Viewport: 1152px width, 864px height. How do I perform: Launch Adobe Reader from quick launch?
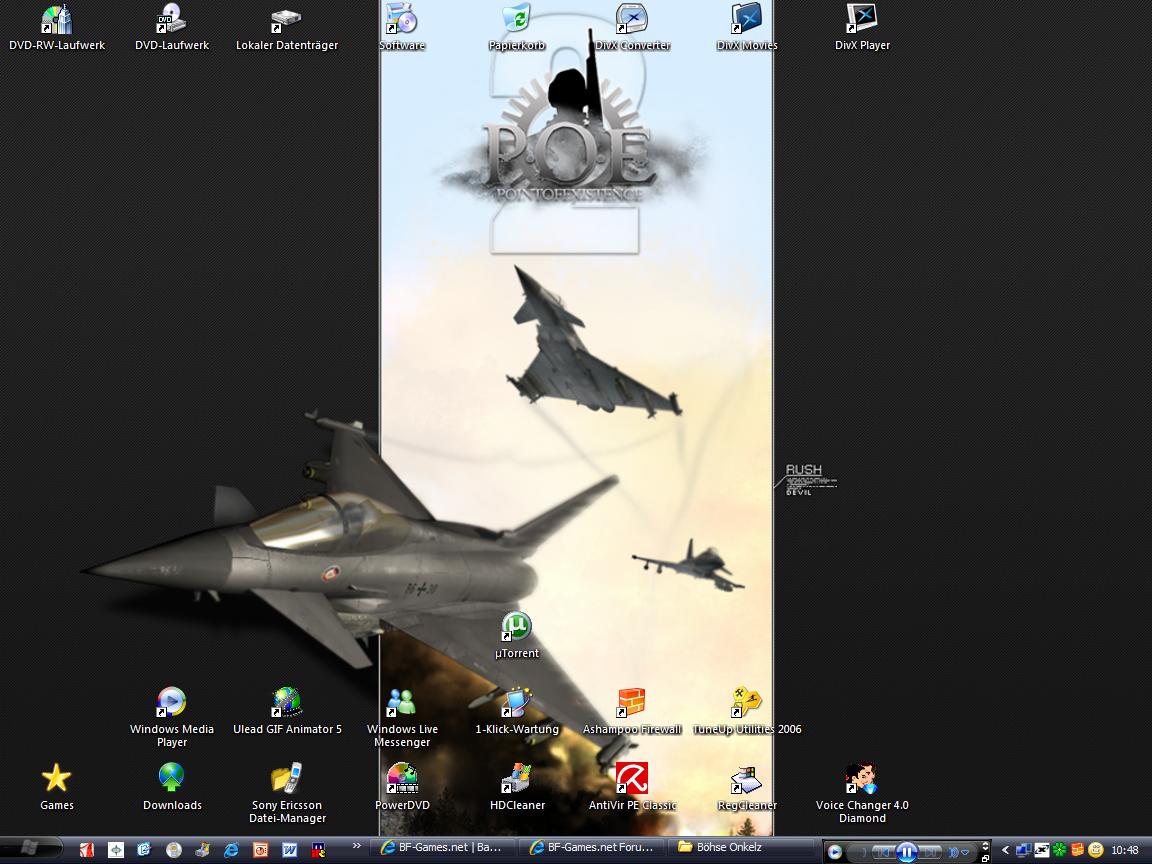(x=87, y=850)
